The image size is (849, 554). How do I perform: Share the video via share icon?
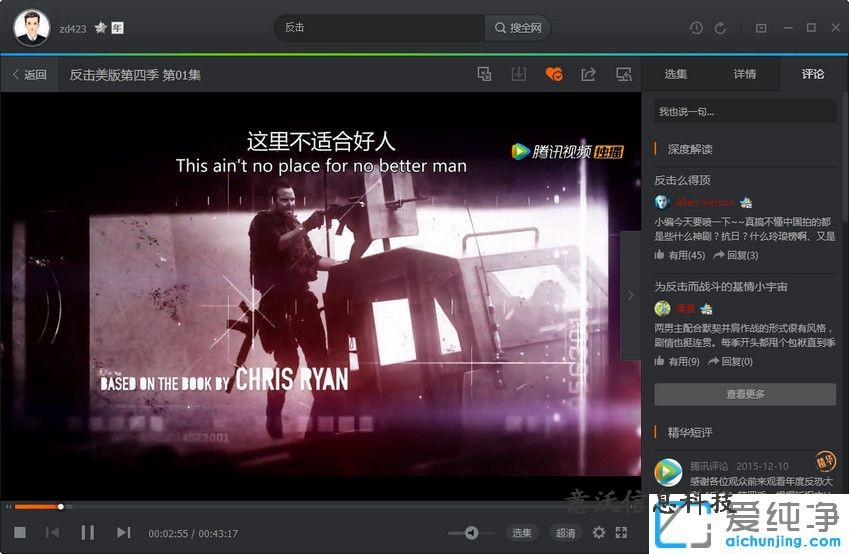[x=588, y=74]
